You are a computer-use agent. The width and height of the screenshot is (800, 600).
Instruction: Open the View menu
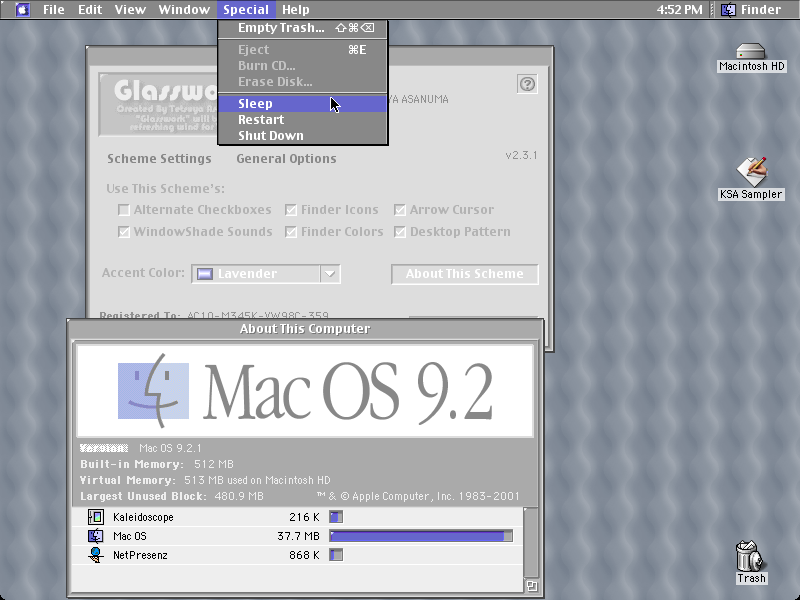[130, 10]
